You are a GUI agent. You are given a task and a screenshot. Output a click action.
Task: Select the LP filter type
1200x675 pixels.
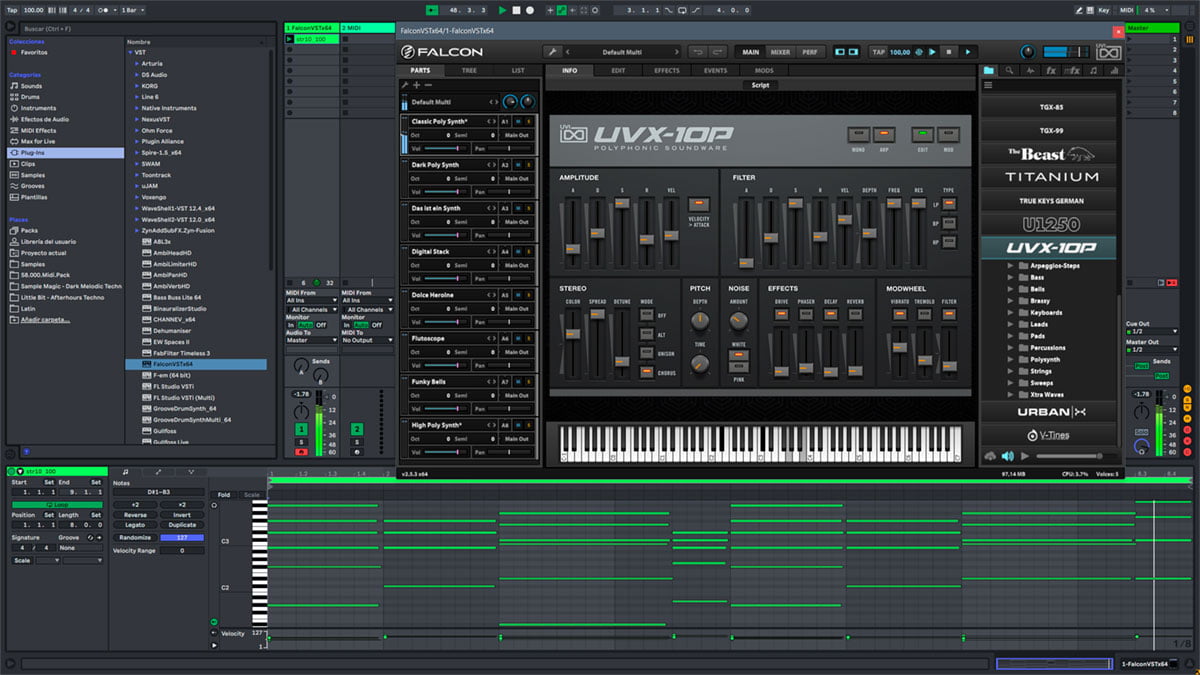(948, 204)
